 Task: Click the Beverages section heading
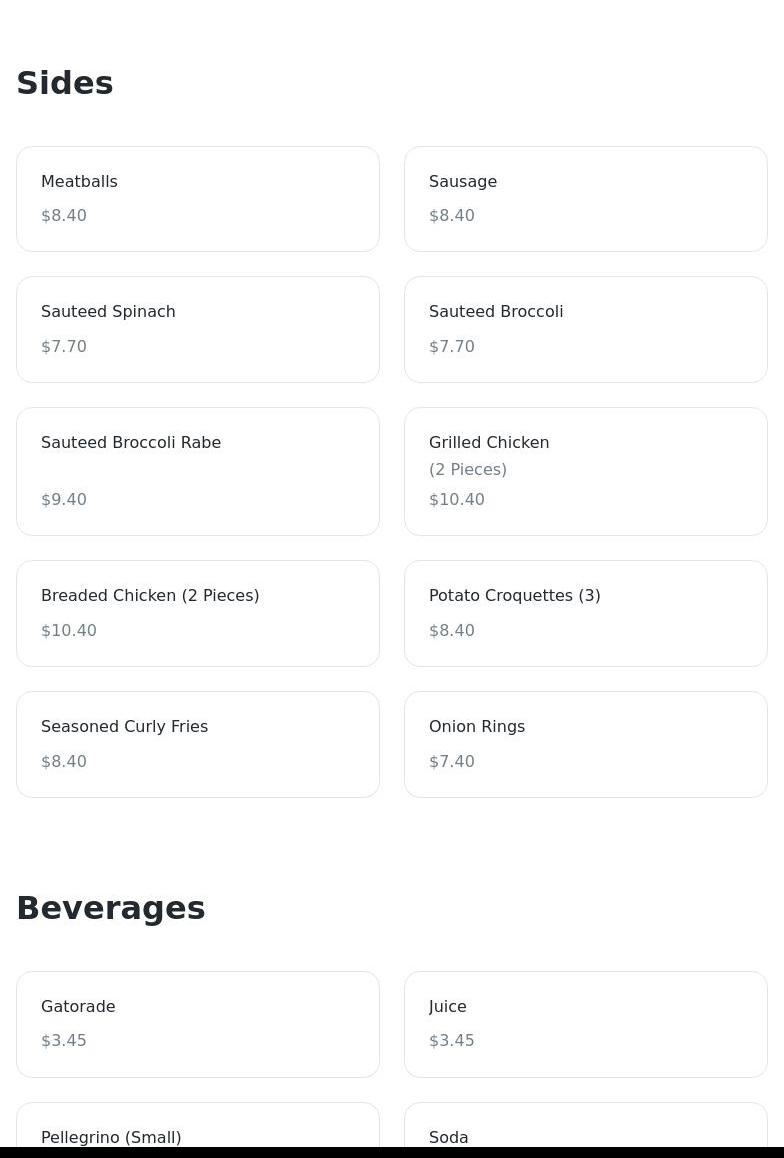(x=111, y=908)
